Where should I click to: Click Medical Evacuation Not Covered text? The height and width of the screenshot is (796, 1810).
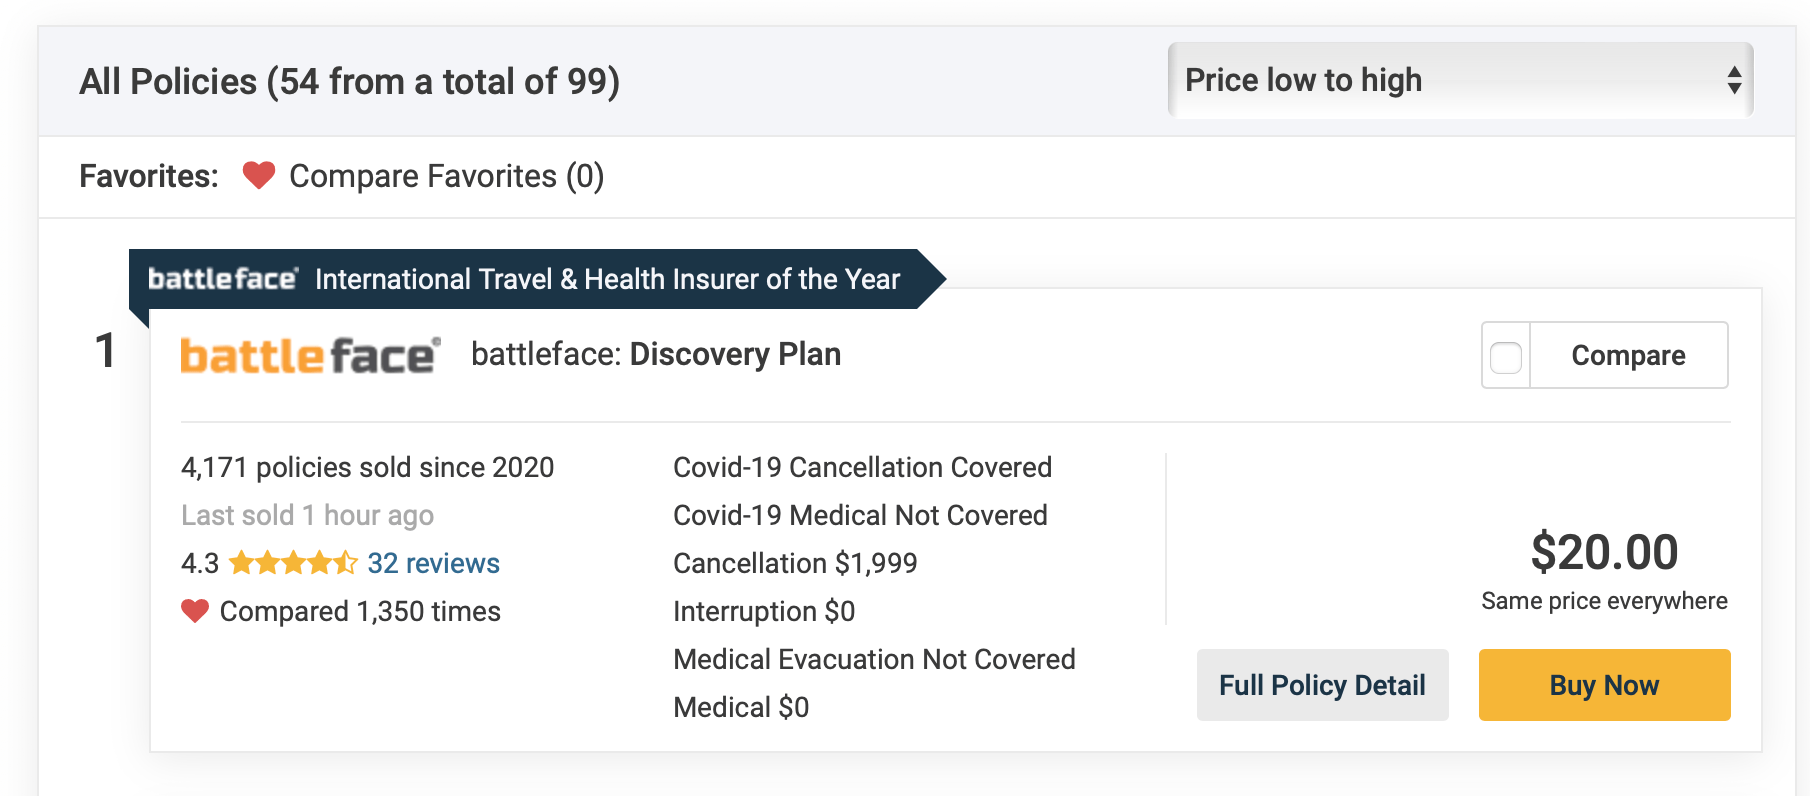pyautogui.click(x=874, y=659)
